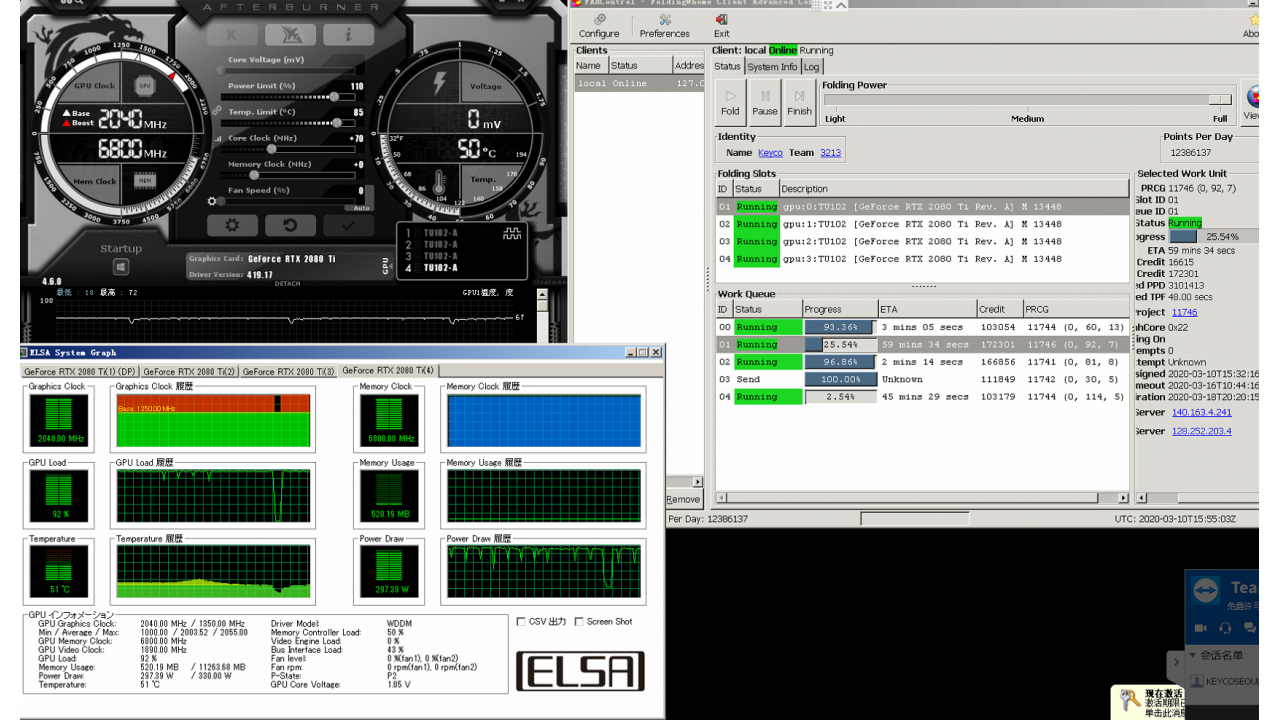
Task: Click Afterburner OC Scanner jet icon
Action: (291, 34)
